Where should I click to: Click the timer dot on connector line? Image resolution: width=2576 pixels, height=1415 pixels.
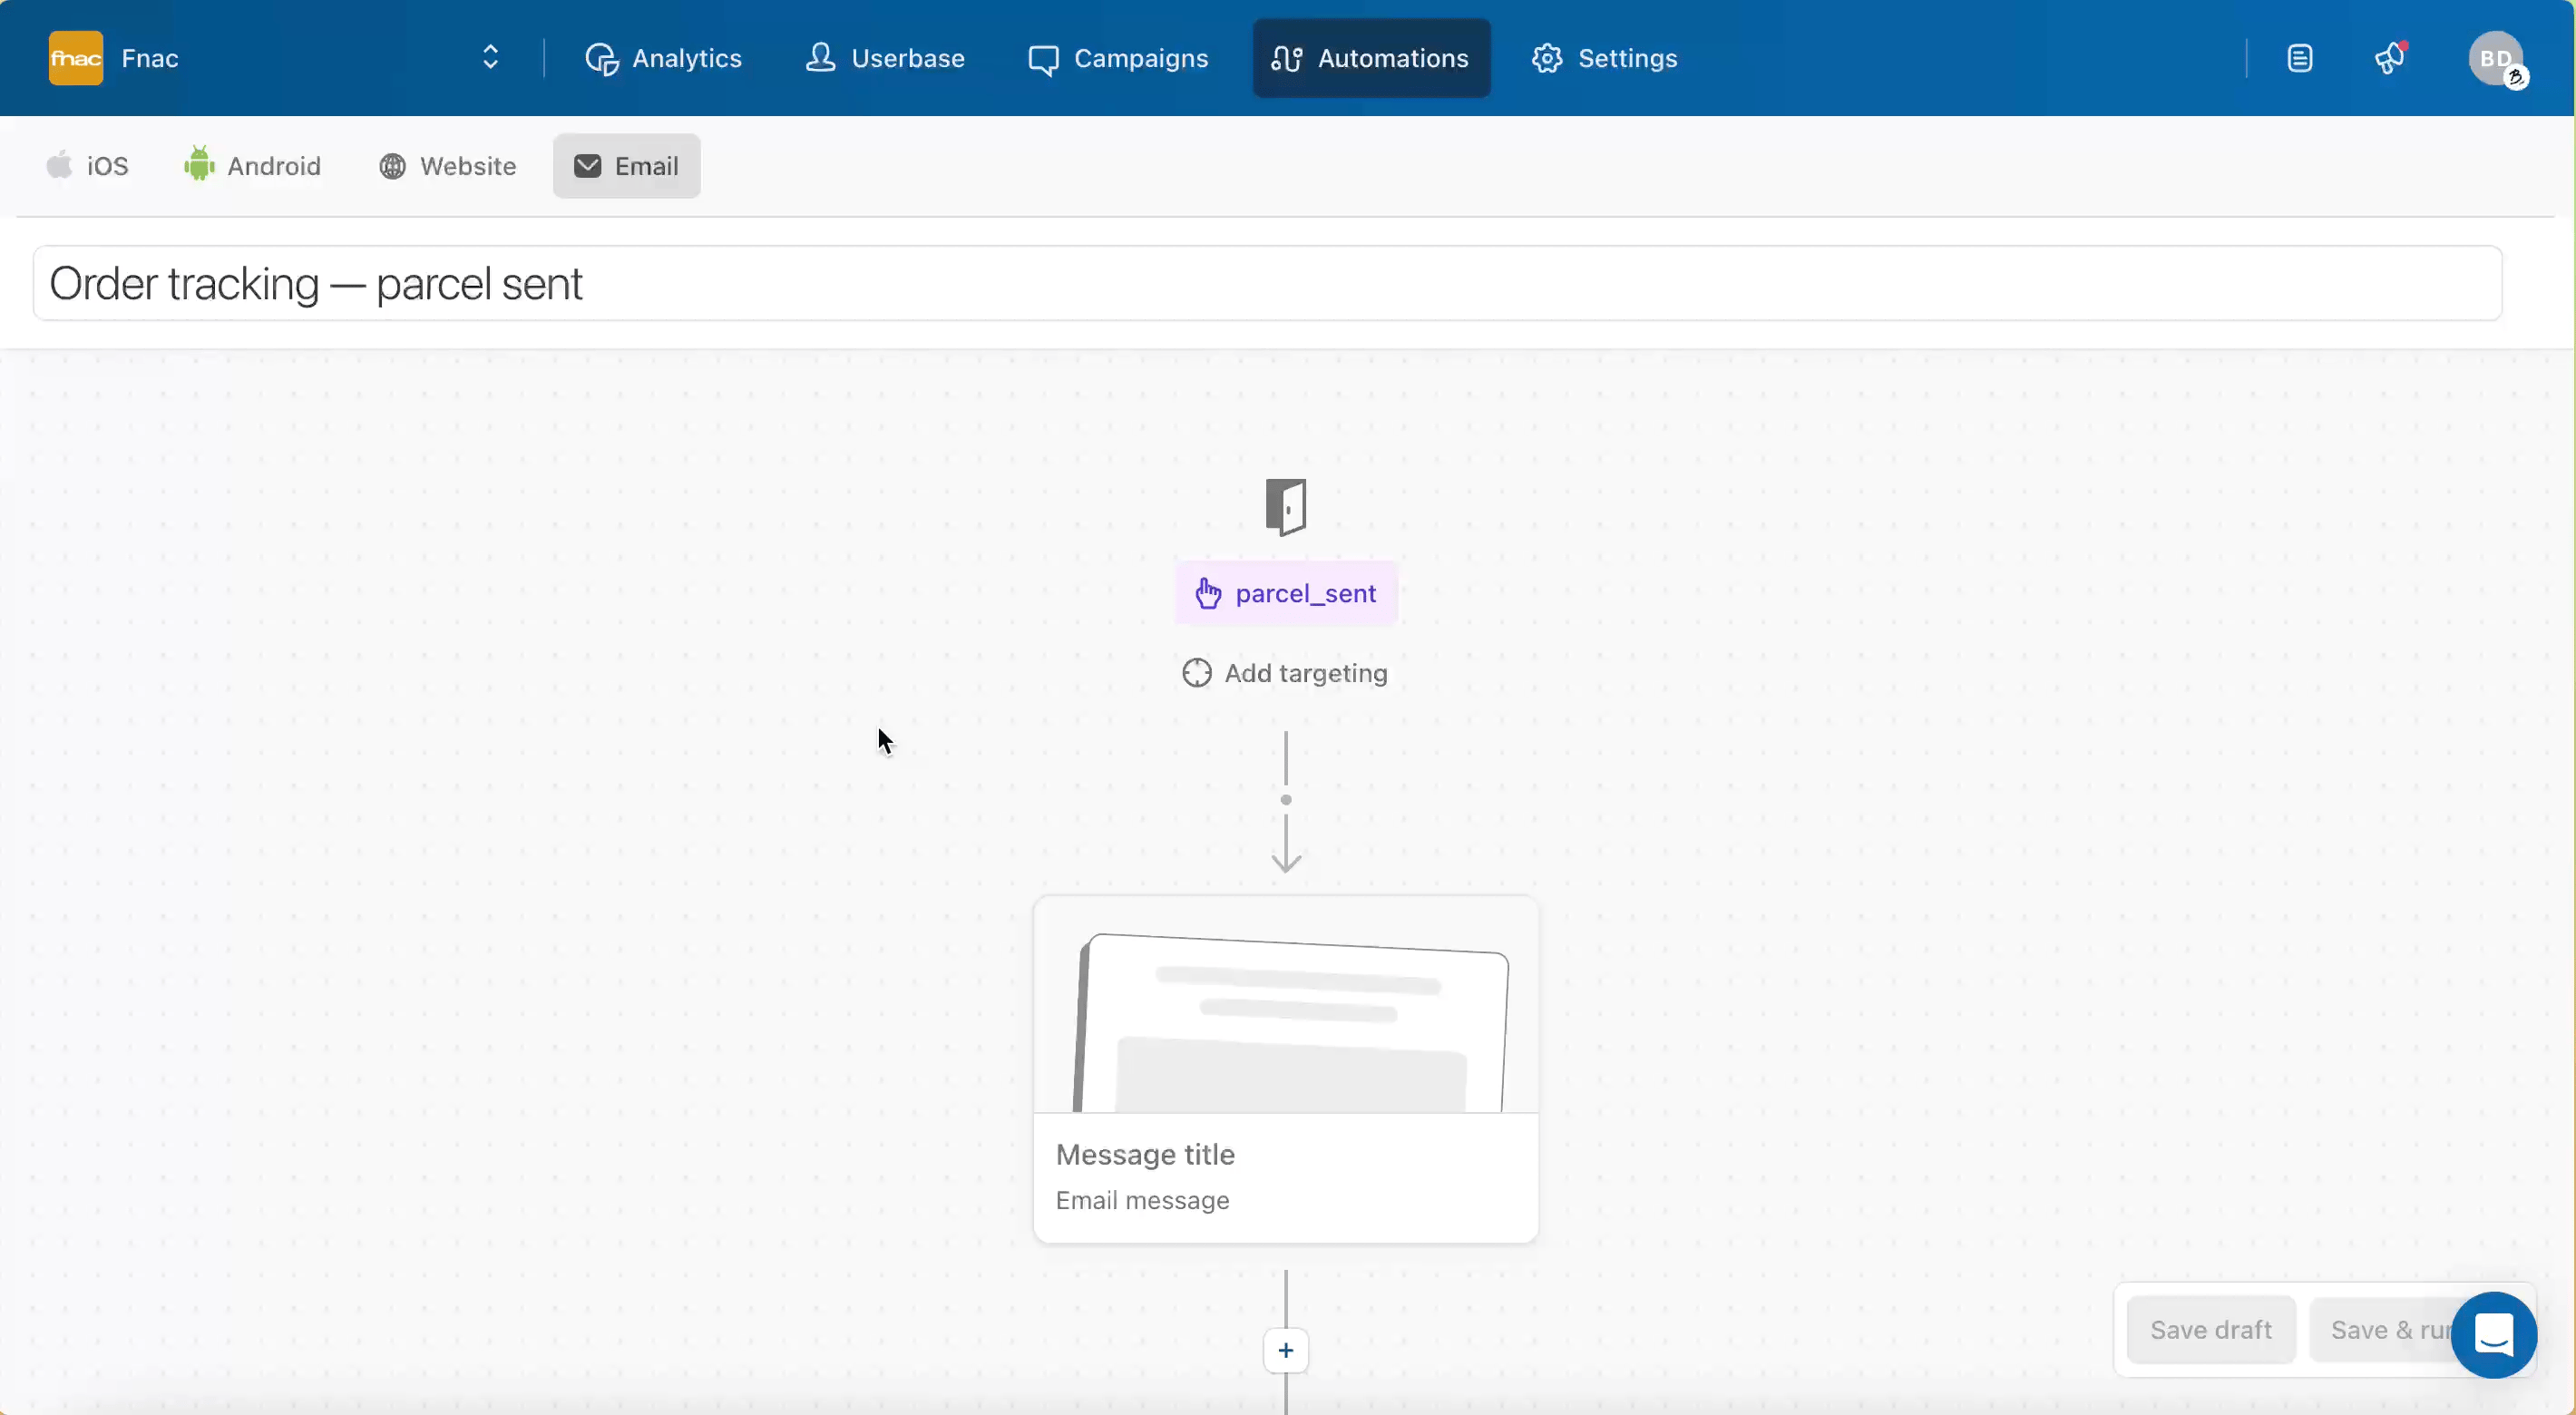1285,800
